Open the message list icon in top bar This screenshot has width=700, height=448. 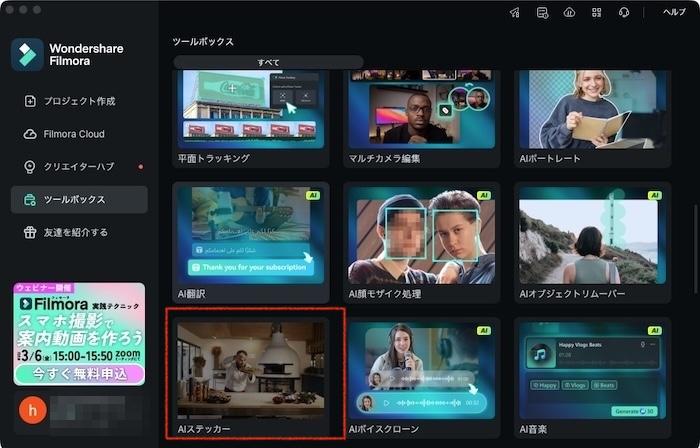(542, 12)
